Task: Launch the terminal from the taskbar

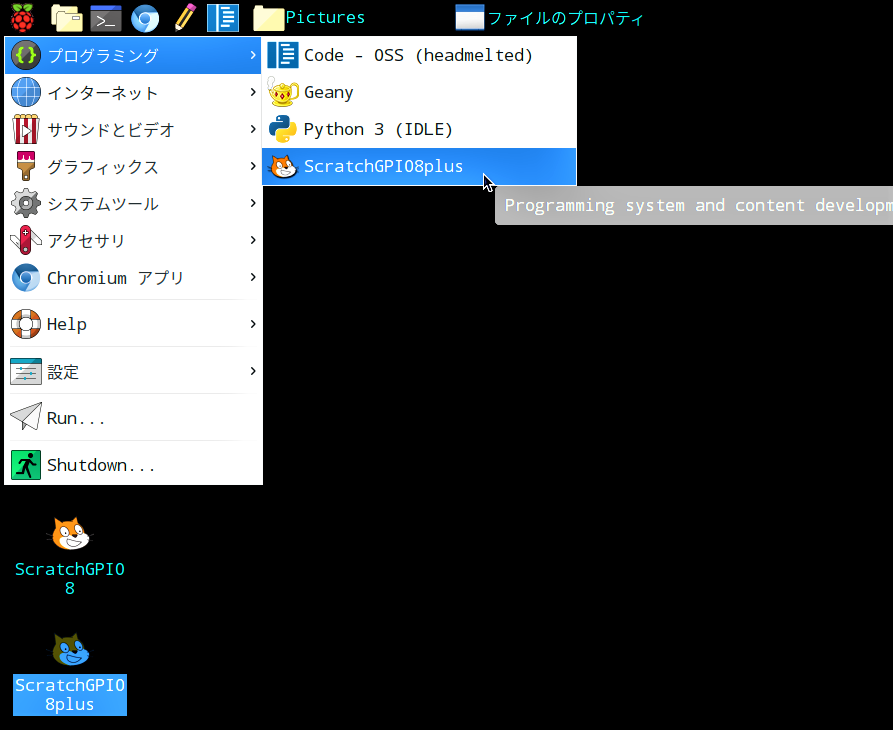Action: pyautogui.click(x=105, y=17)
